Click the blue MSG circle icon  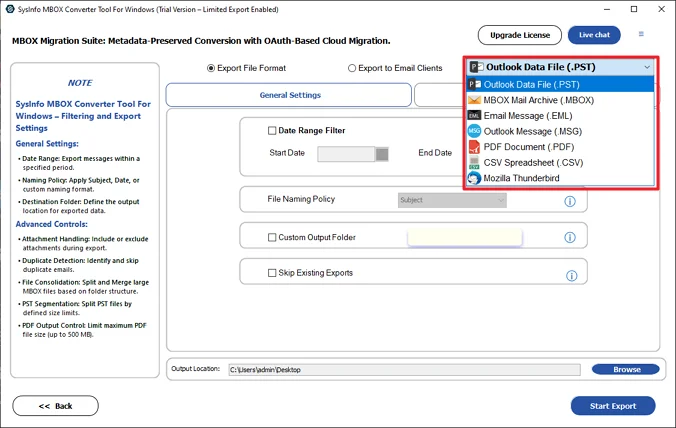(474, 131)
